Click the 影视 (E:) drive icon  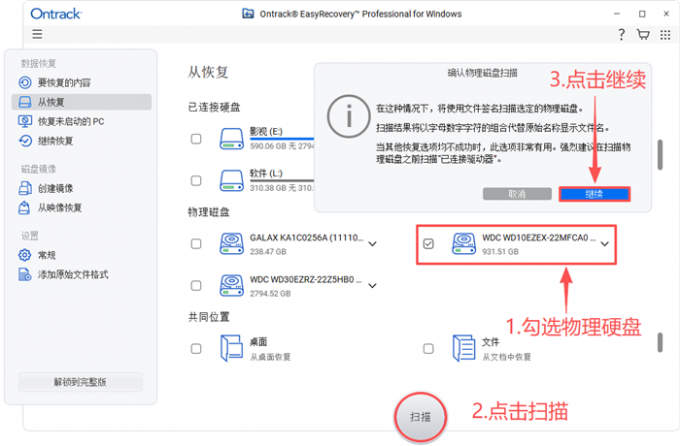click(x=232, y=139)
